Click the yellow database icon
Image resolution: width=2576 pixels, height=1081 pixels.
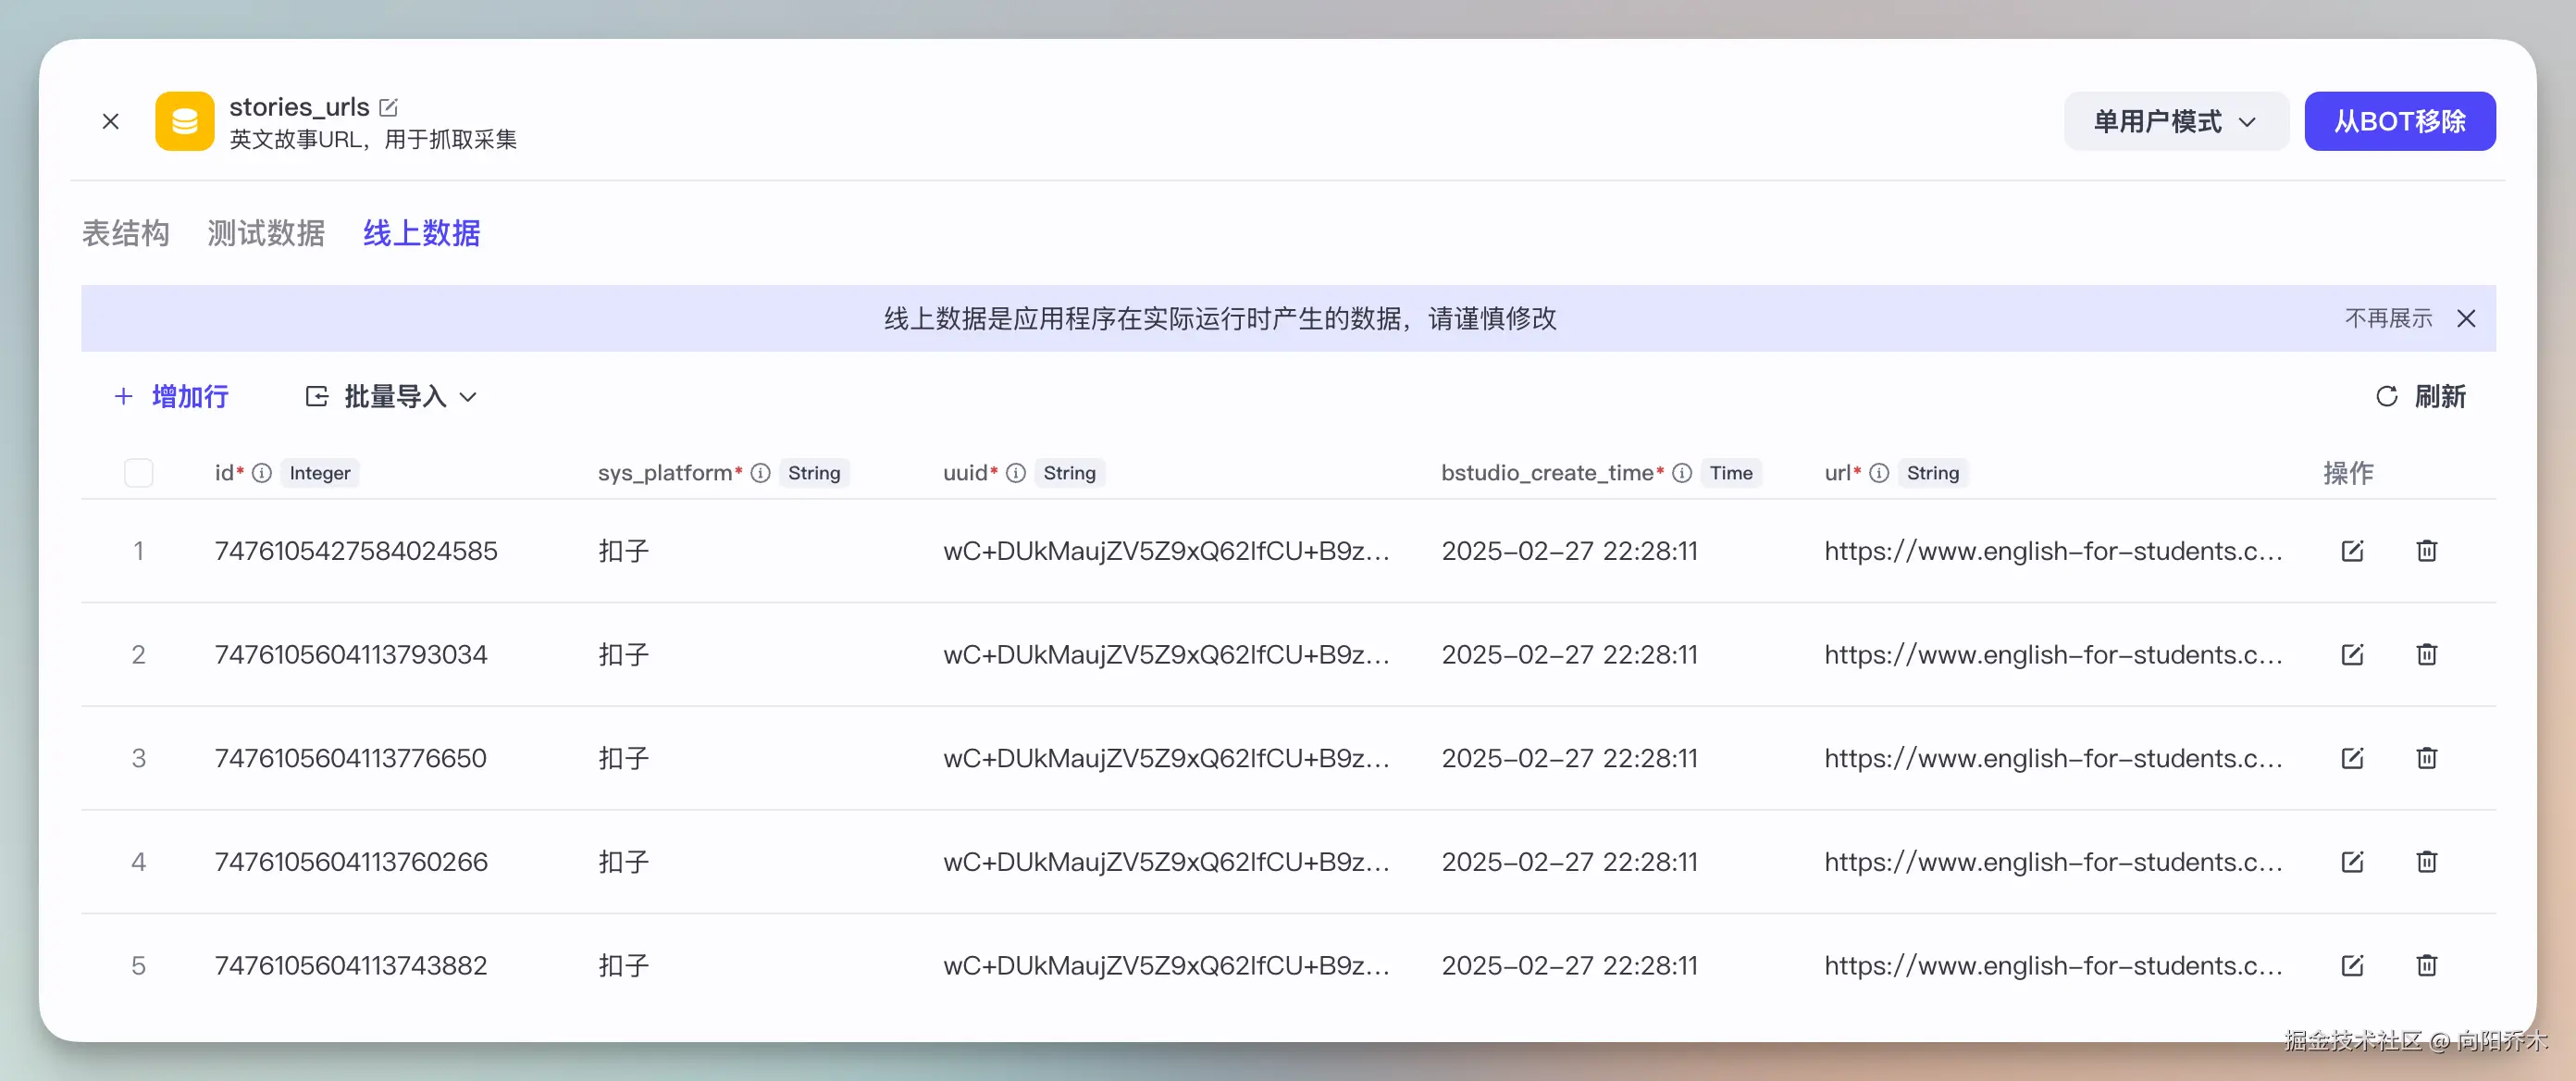click(x=184, y=122)
